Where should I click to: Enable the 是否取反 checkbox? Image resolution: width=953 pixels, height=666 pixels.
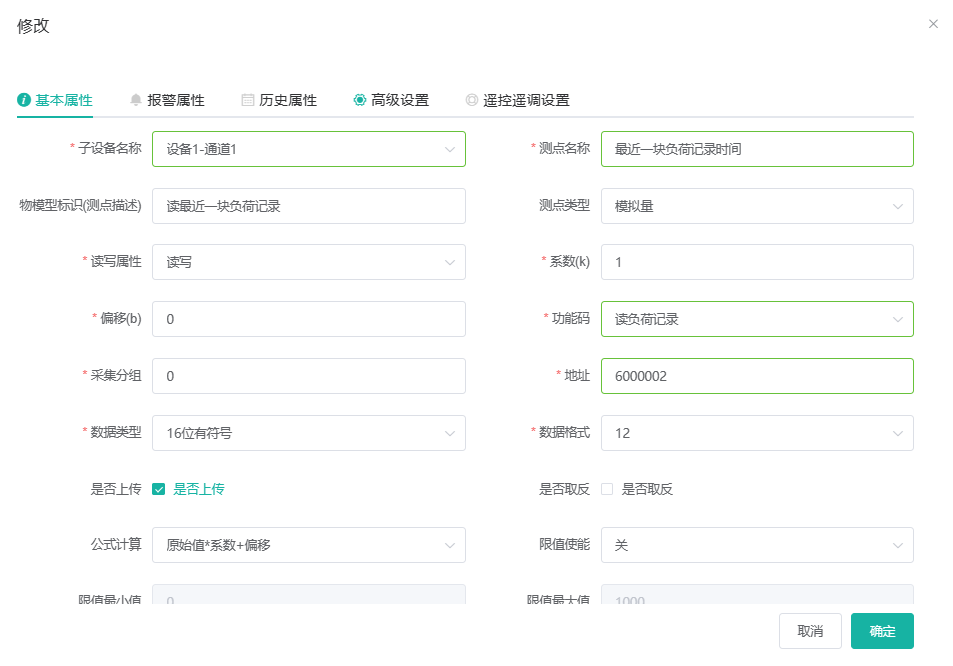(x=607, y=489)
